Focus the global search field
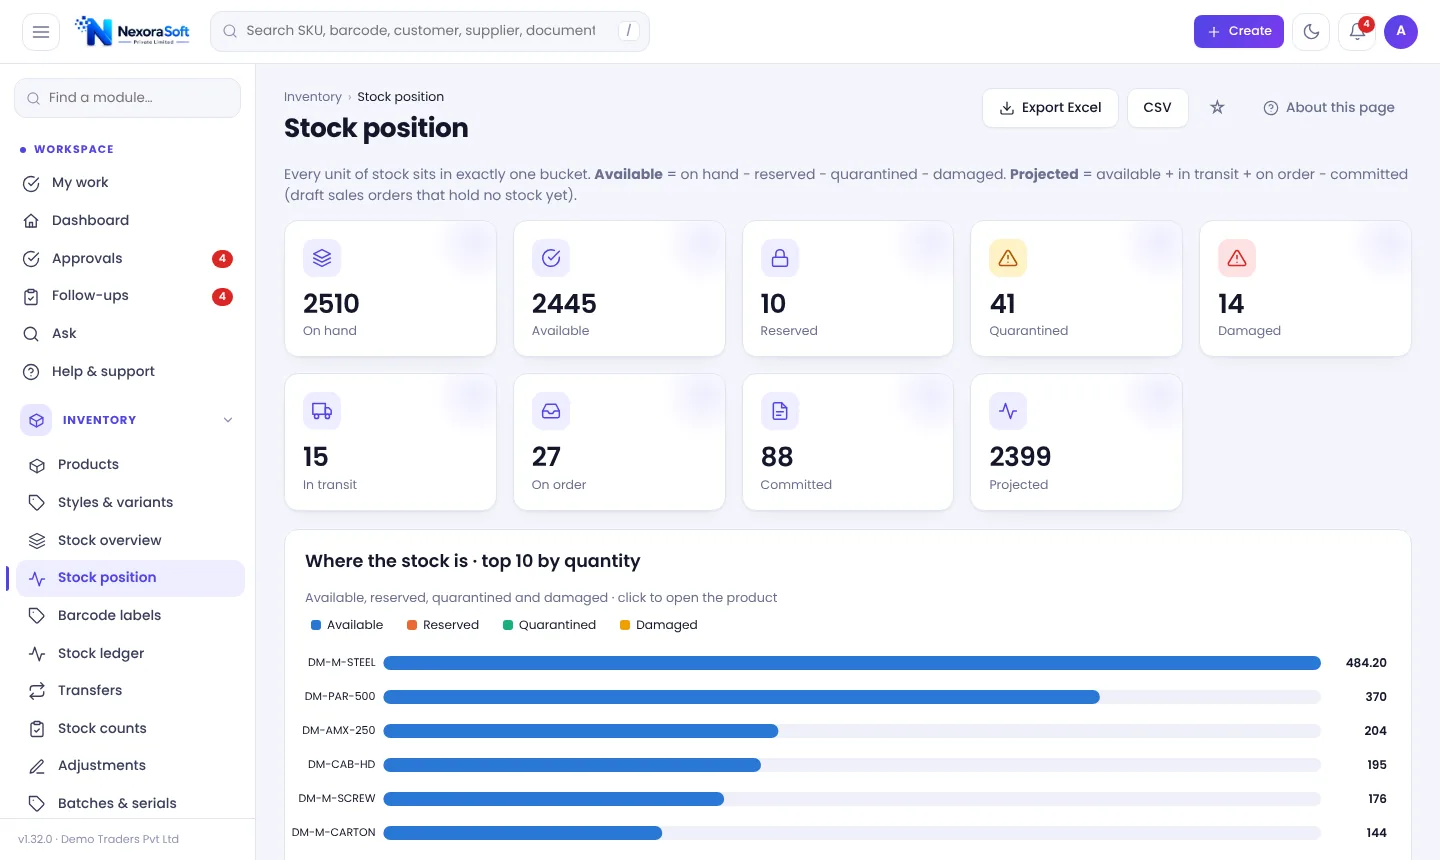 pos(430,31)
